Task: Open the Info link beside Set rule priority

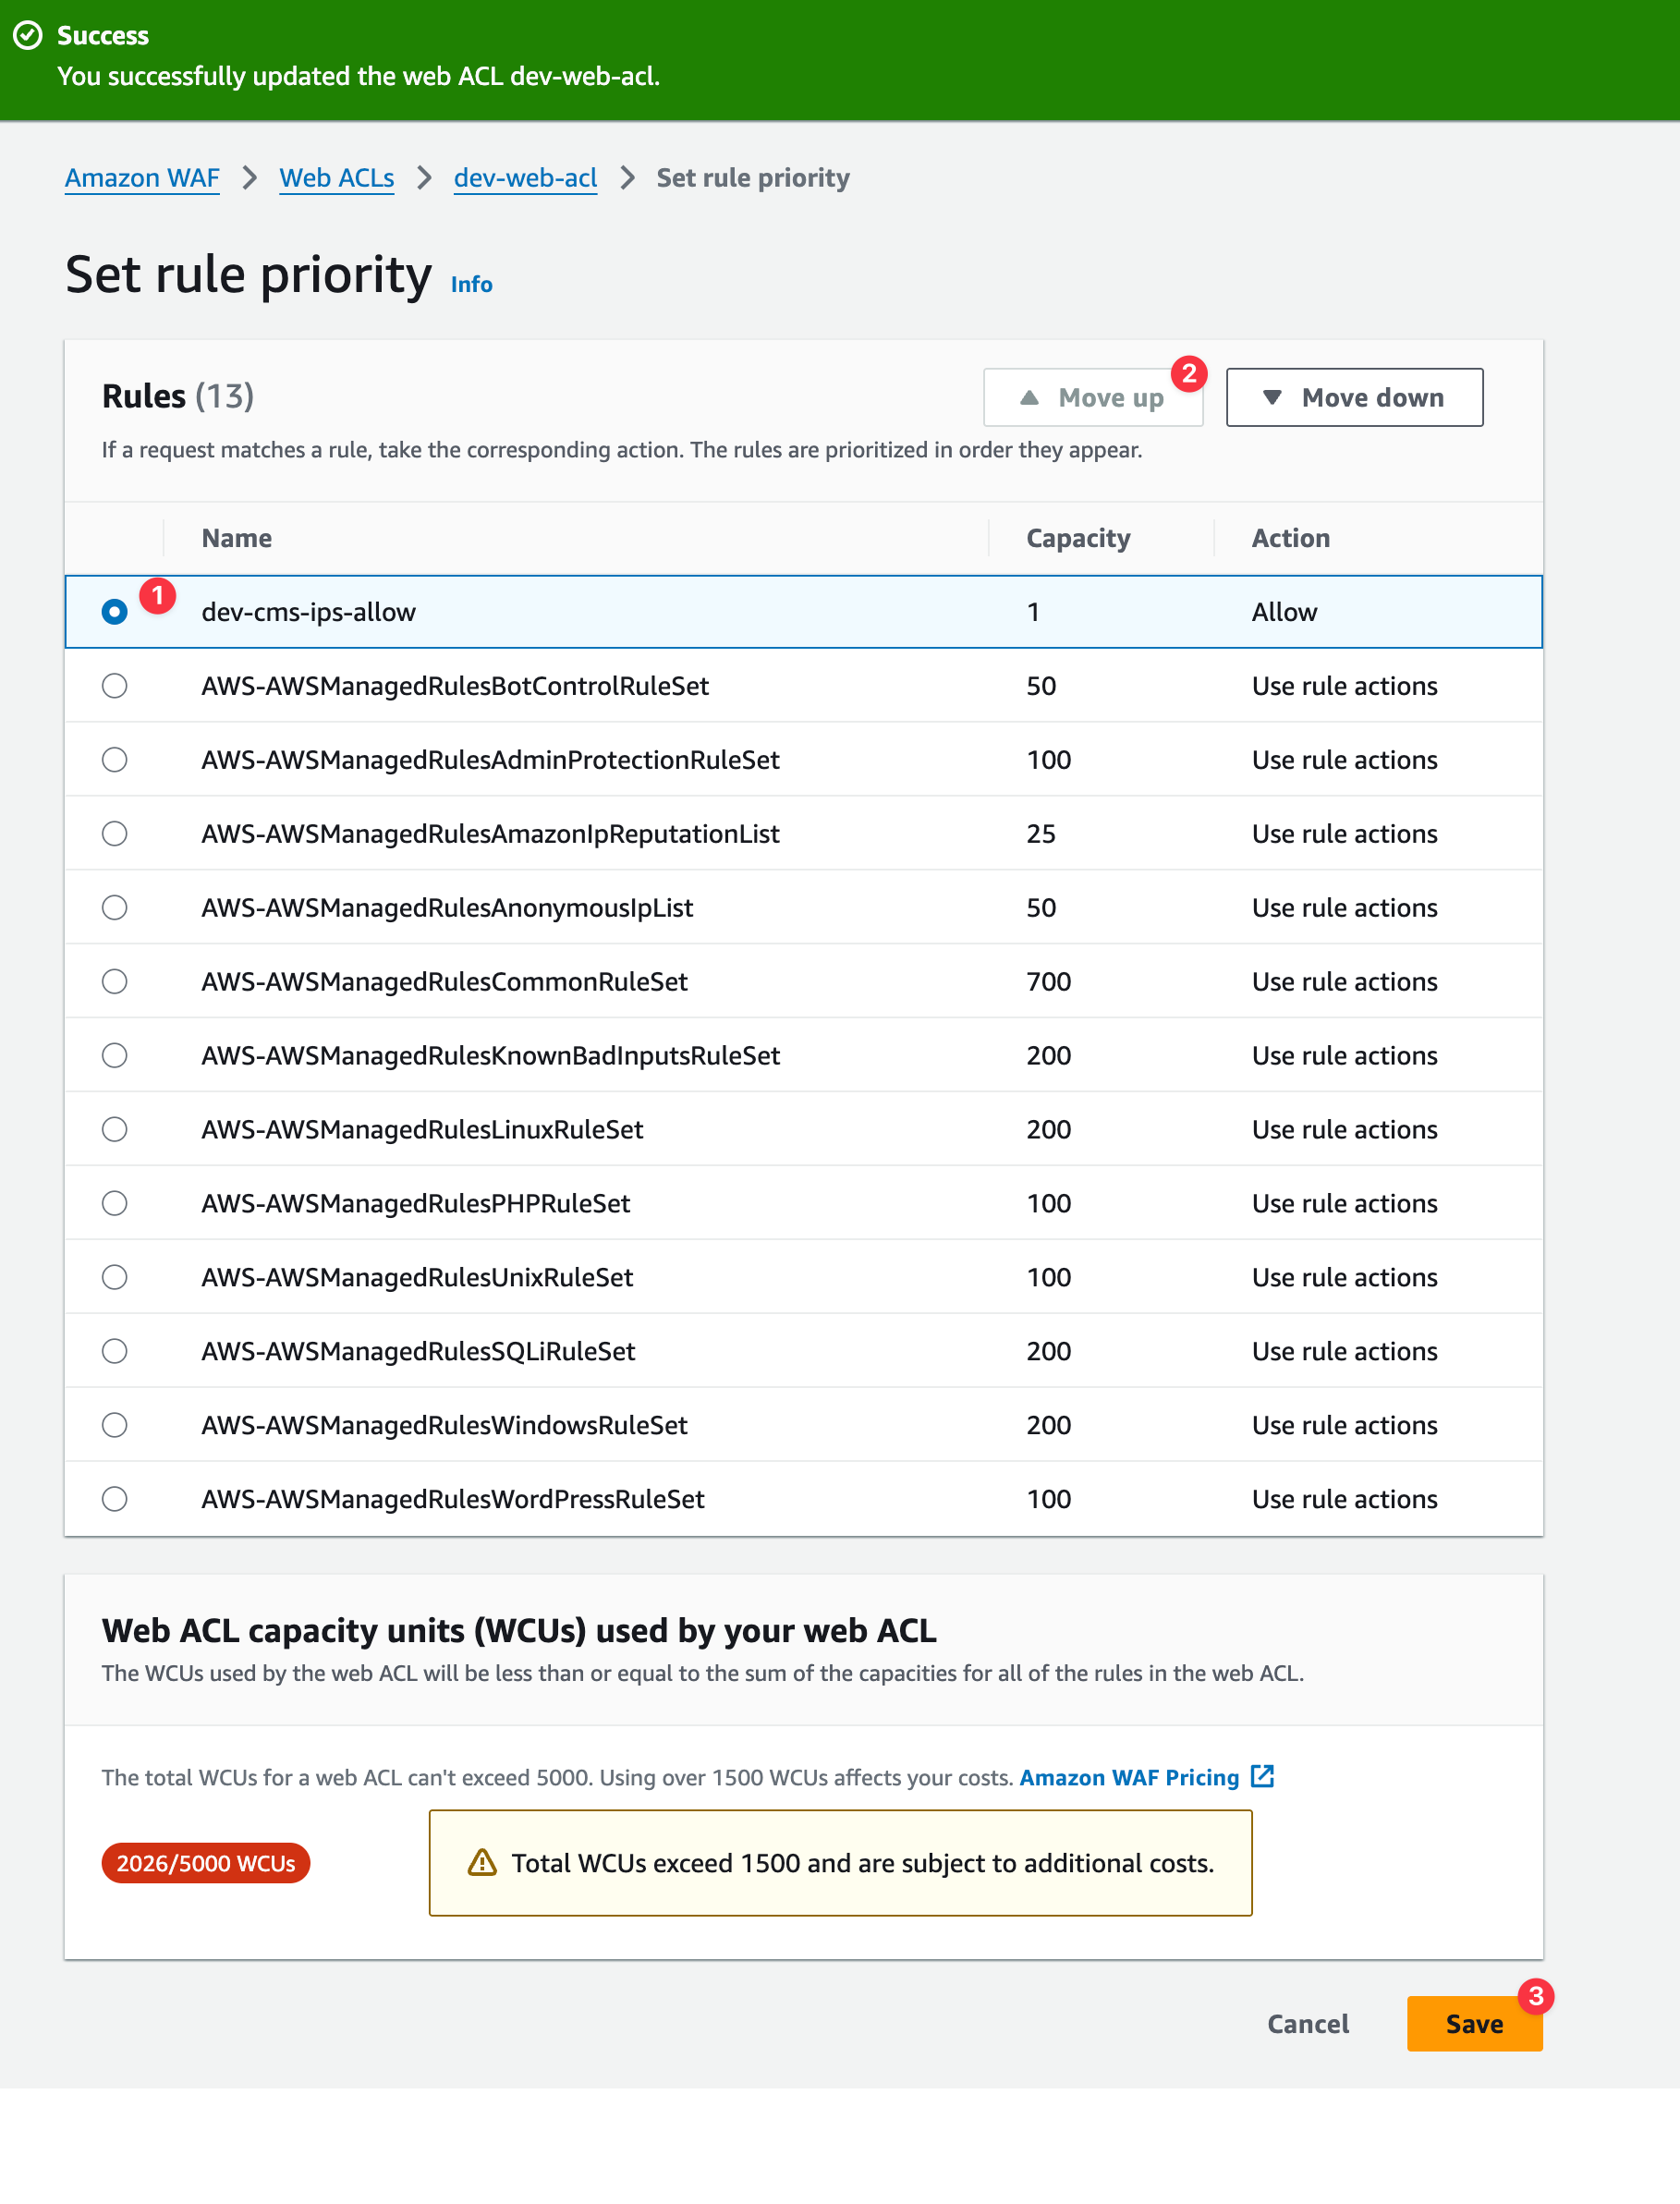Action: [x=471, y=284]
